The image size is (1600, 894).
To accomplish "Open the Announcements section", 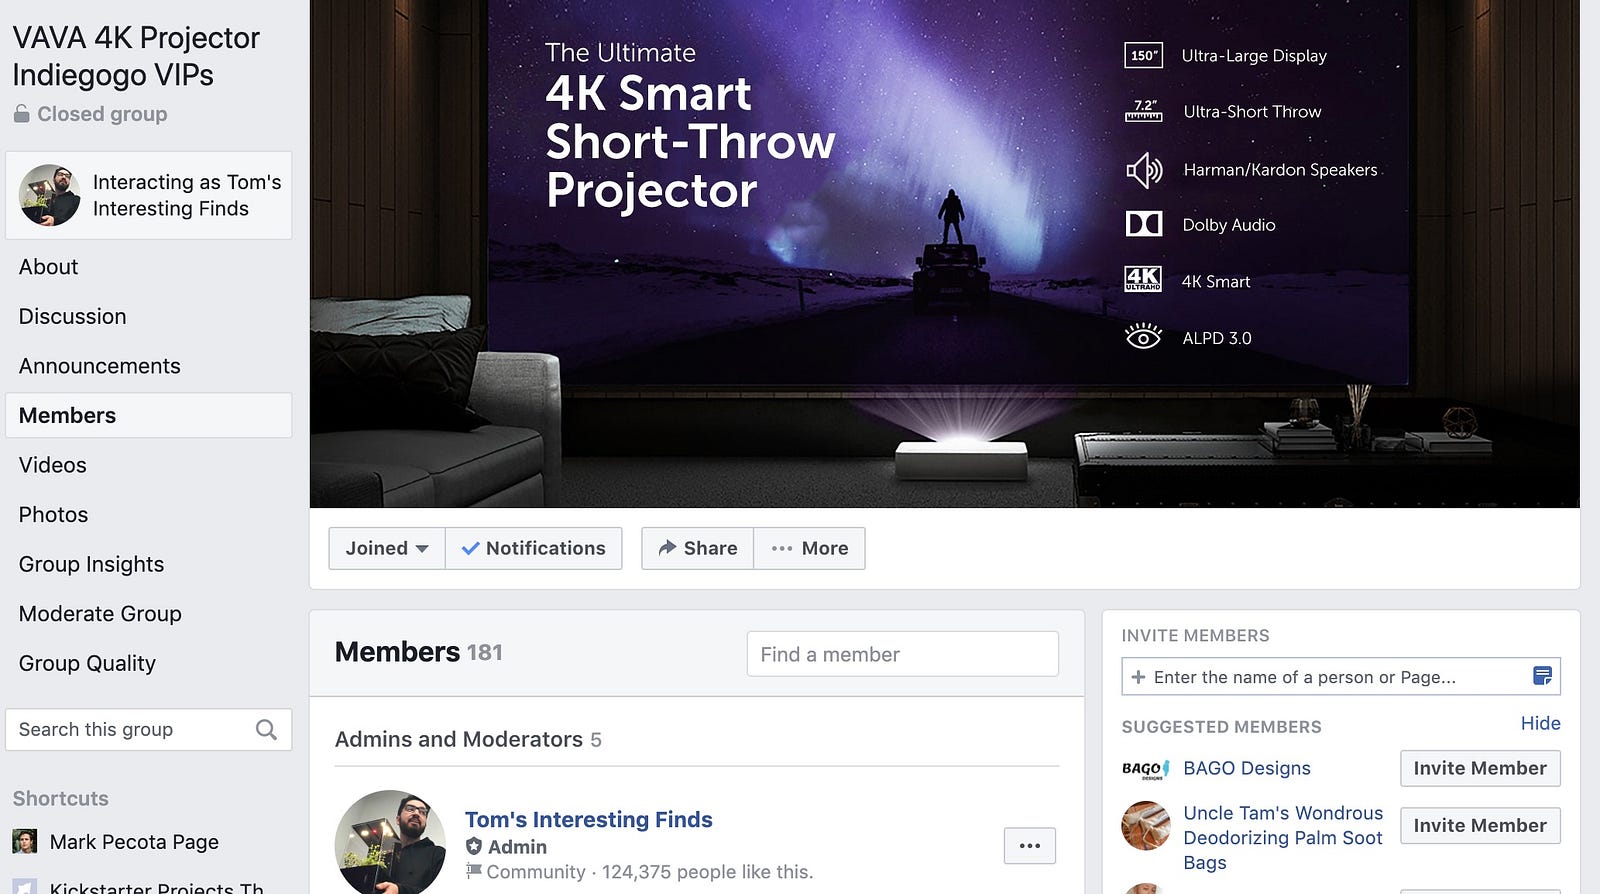I will [100, 366].
